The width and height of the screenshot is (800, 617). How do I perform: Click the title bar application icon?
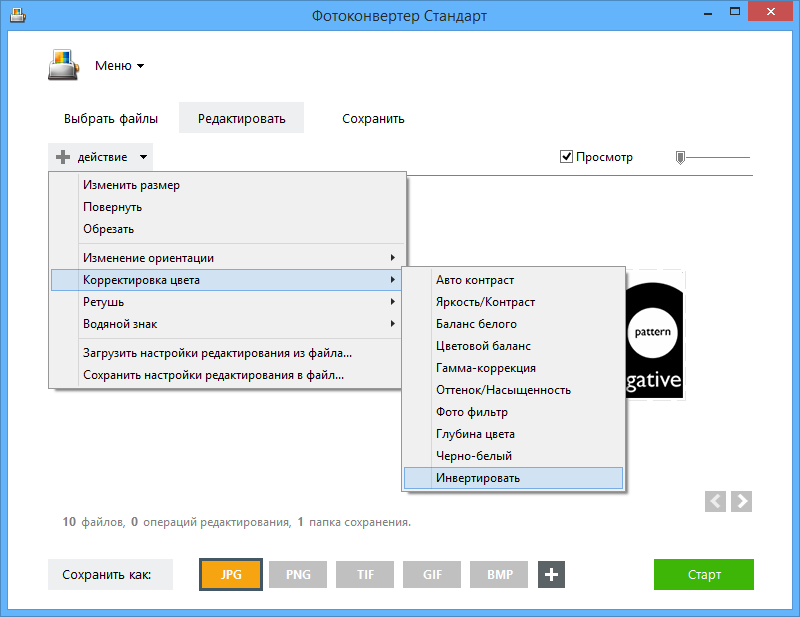(18, 15)
